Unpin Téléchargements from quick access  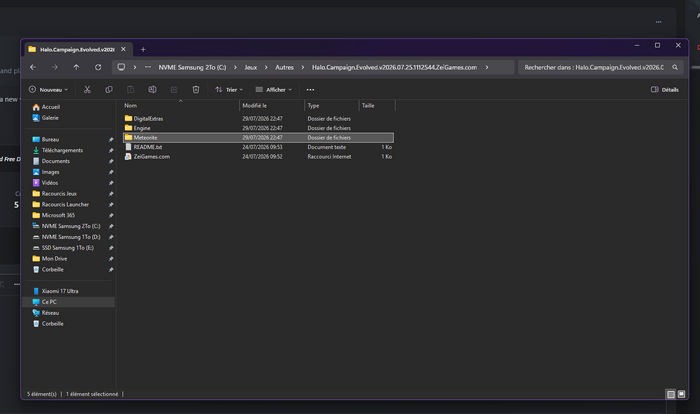pyautogui.click(x=111, y=151)
